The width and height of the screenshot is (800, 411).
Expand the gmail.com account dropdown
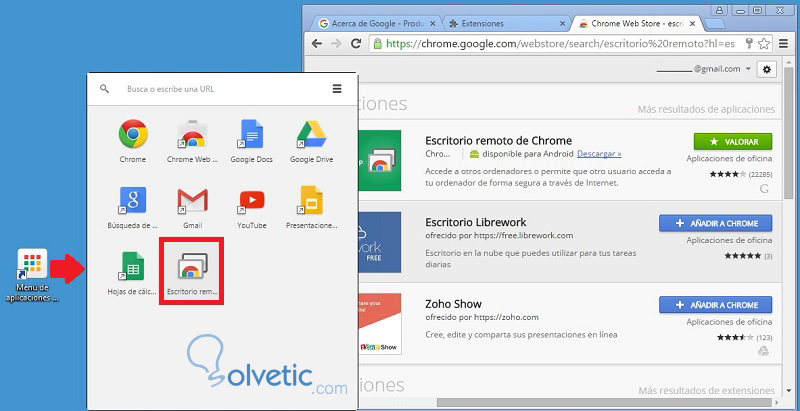click(748, 69)
